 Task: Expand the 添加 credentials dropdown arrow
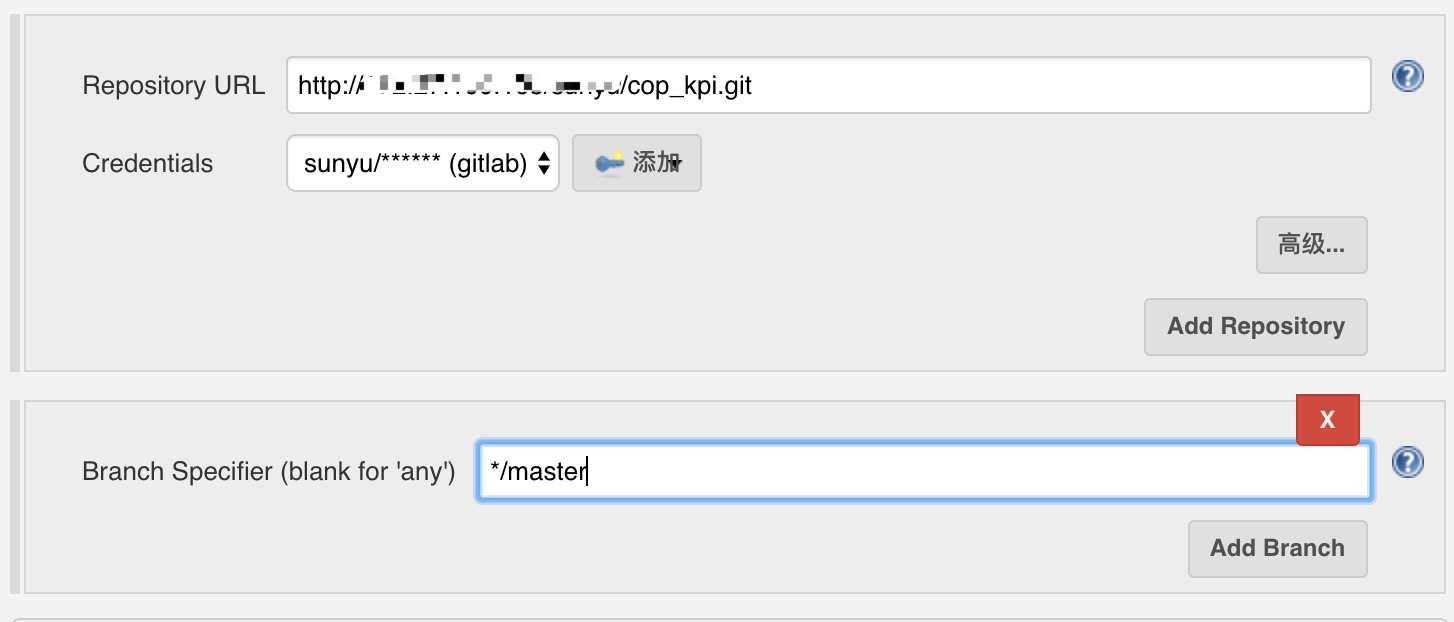click(677, 165)
